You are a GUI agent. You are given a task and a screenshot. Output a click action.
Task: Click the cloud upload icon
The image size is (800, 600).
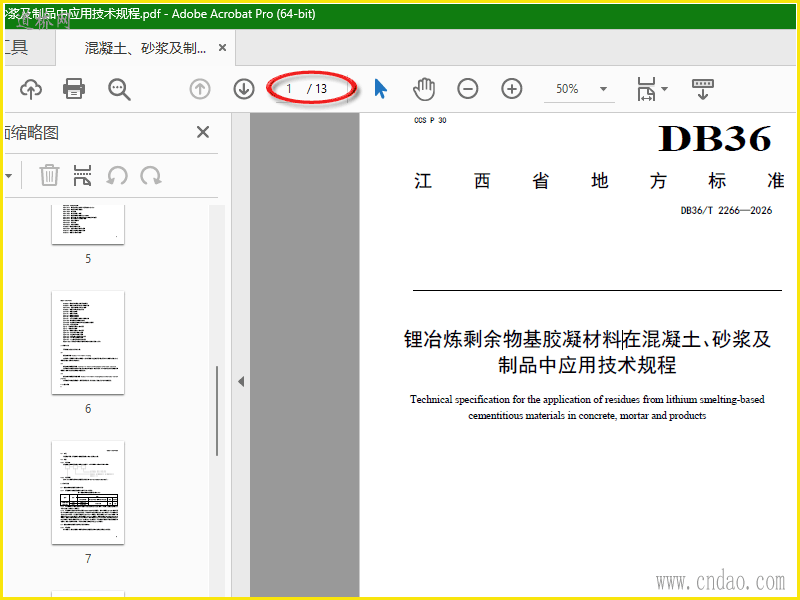click(31, 89)
